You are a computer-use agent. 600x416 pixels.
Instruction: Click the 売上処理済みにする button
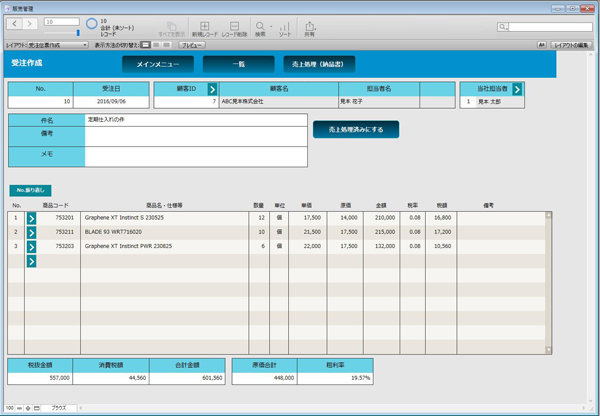pyautogui.click(x=356, y=129)
